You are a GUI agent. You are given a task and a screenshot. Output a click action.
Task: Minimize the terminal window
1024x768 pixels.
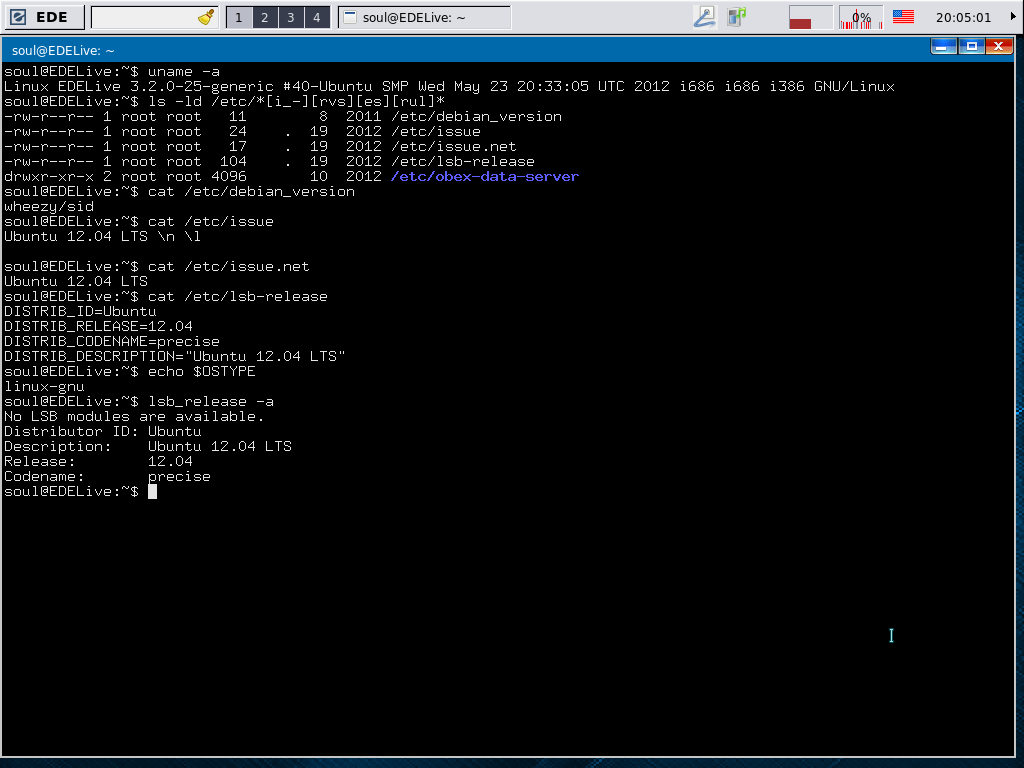(943, 46)
